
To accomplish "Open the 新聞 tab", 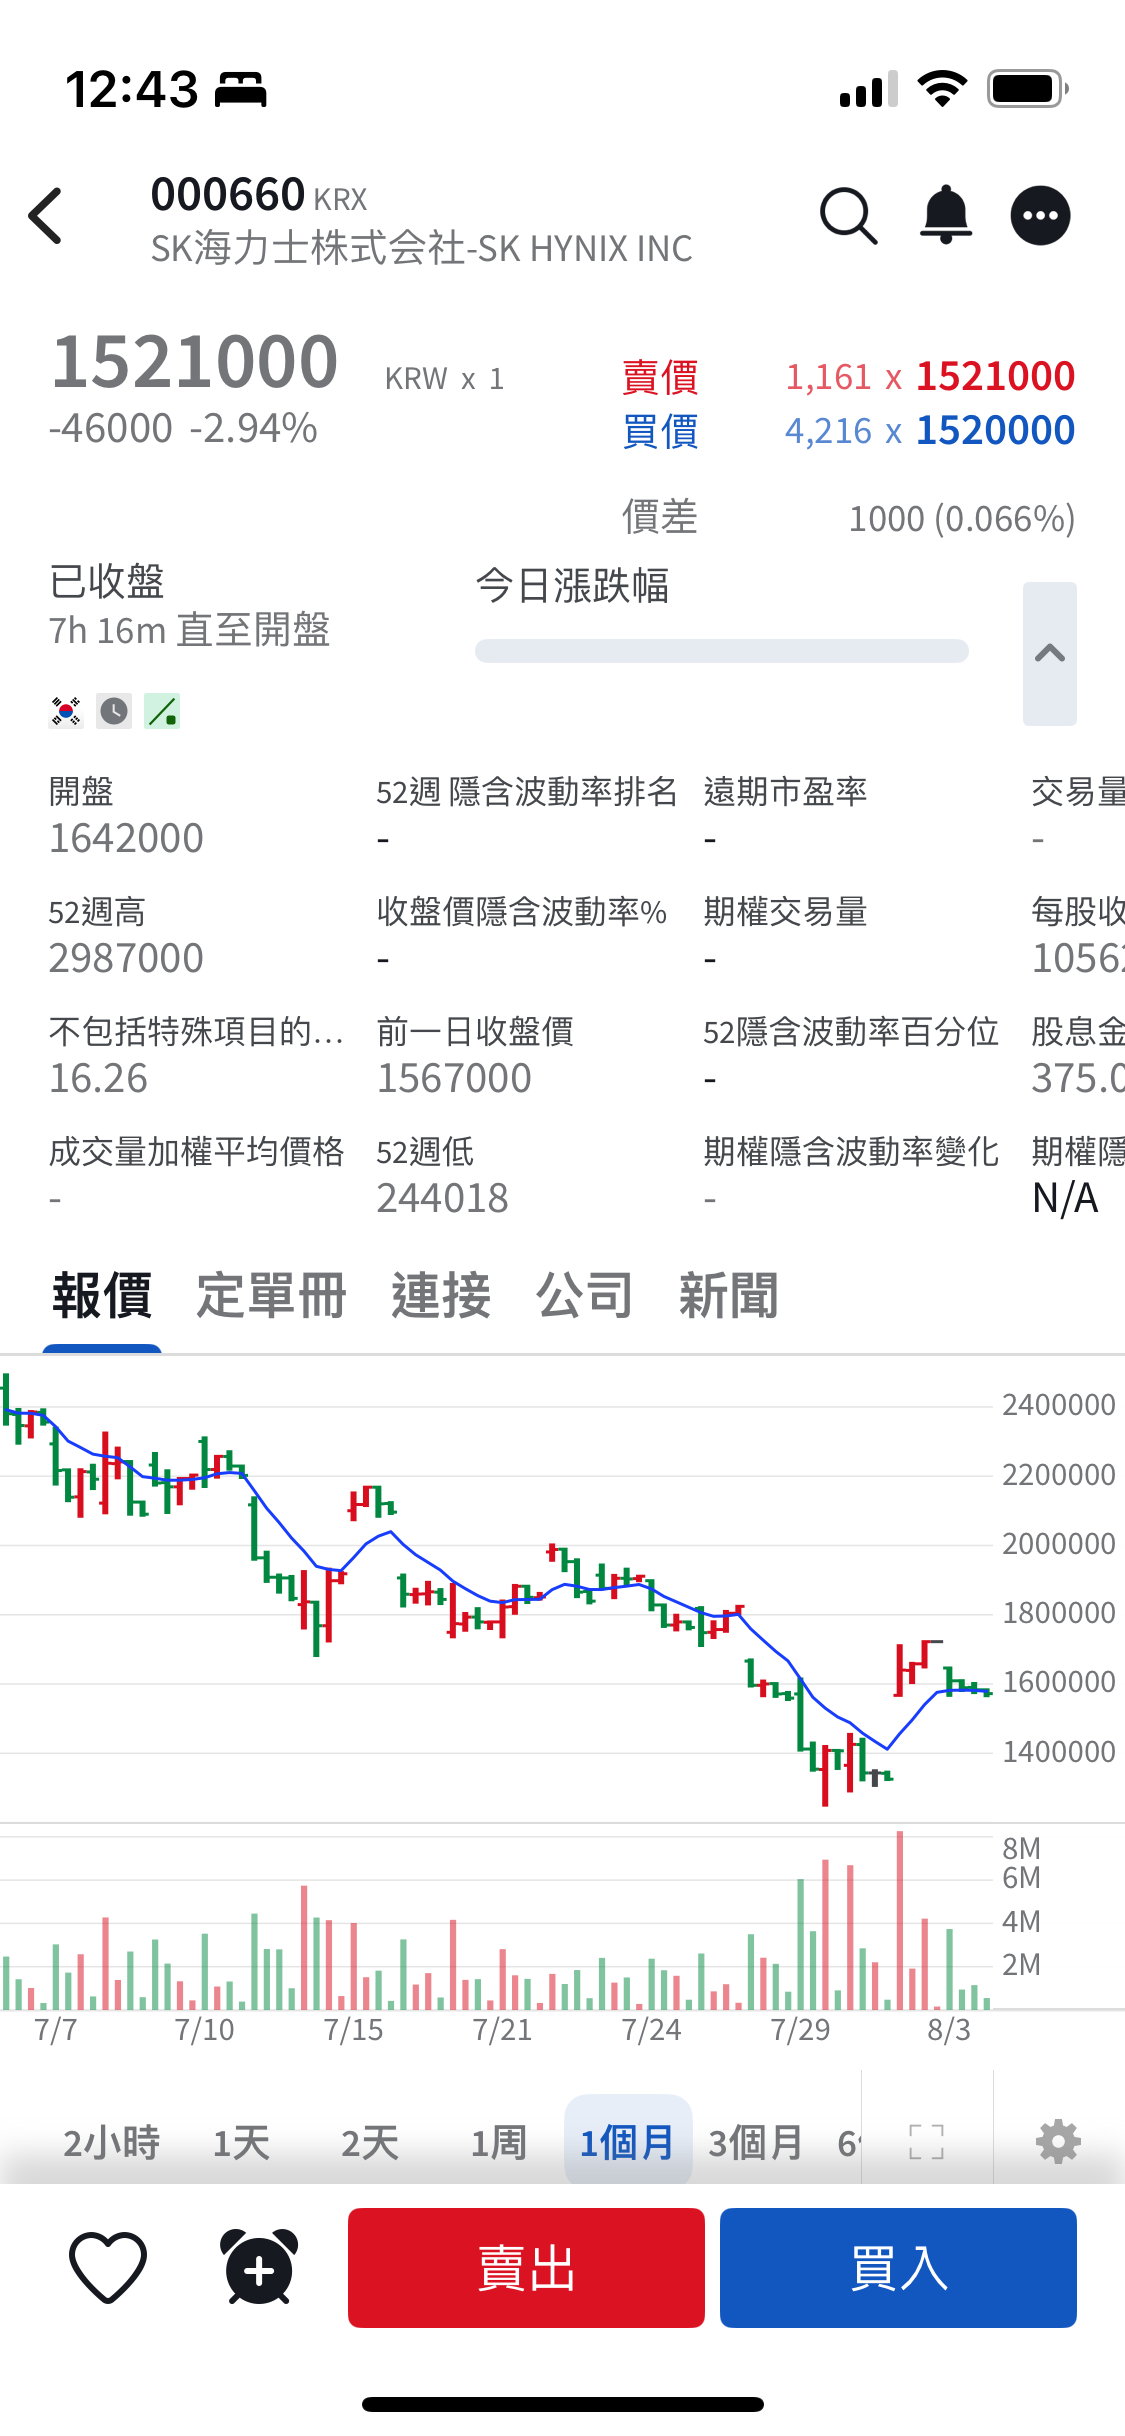I will click(x=729, y=1296).
